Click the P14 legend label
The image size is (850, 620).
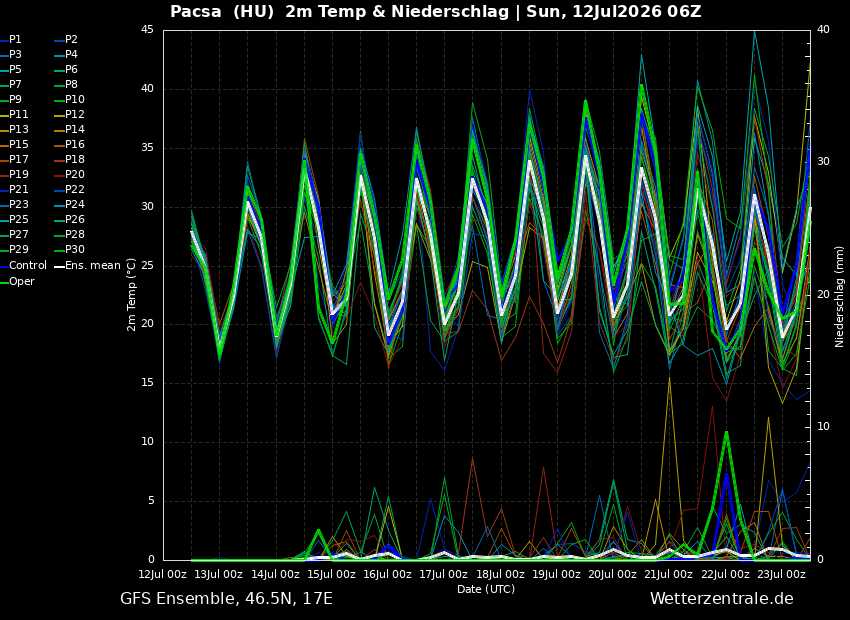pyautogui.click(x=75, y=130)
